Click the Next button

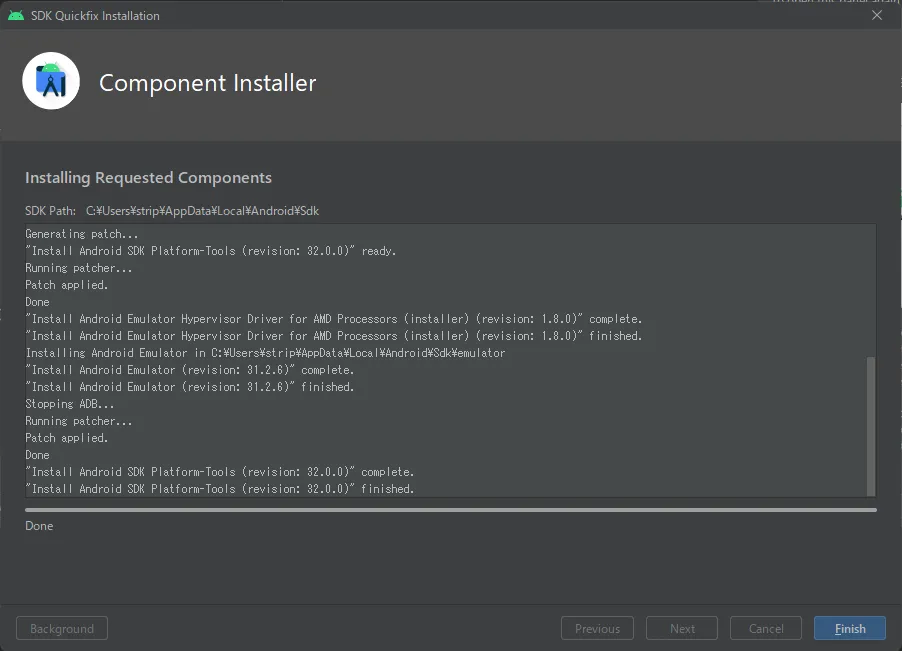[x=682, y=628]
